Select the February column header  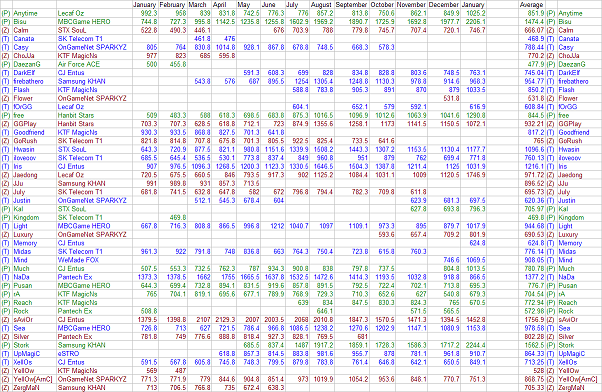coord(172,5)
